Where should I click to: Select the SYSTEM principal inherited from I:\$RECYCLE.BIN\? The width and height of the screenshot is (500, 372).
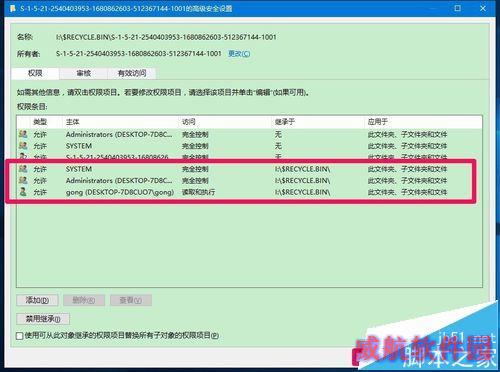pos(79,169)
